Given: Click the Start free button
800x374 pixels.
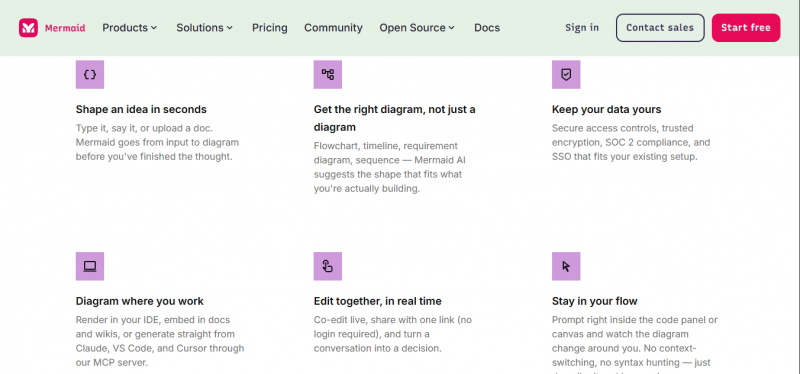Looking at the screenshot, I should 746,28.
